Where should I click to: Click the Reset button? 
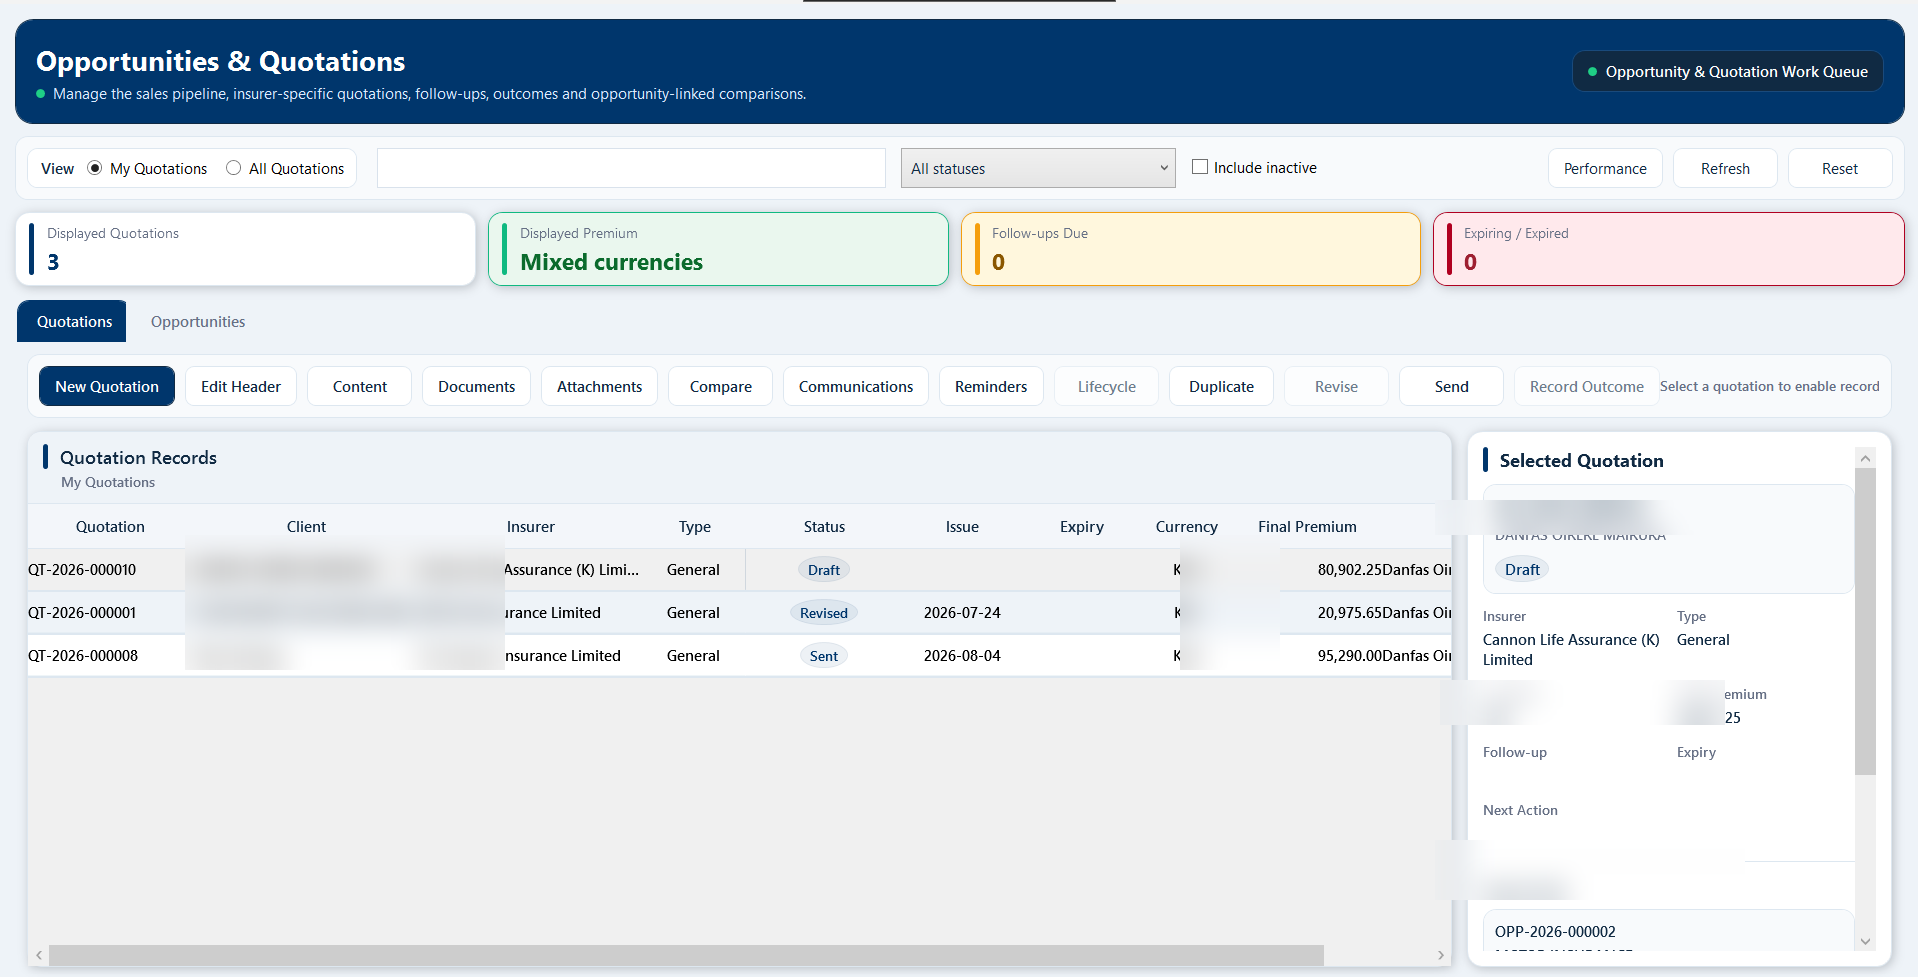point(1840,168)
